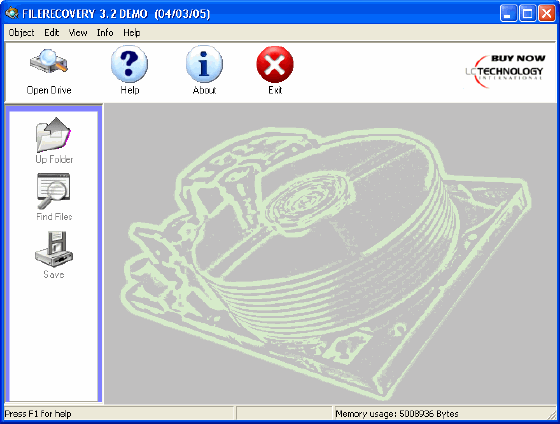Close the FileRecovery window
560x424 pixels.
click(x=547, y=14)
